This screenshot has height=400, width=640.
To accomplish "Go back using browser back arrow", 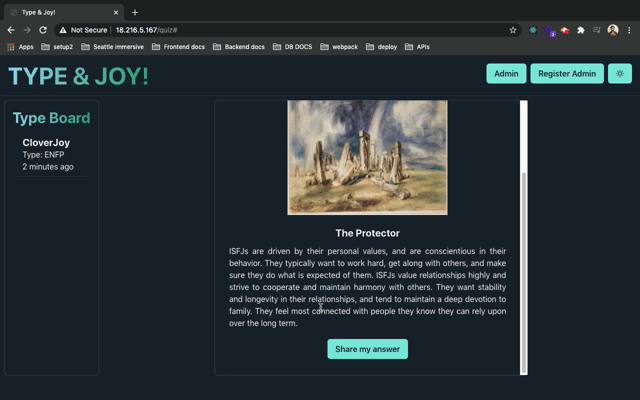I will (11, 30).
